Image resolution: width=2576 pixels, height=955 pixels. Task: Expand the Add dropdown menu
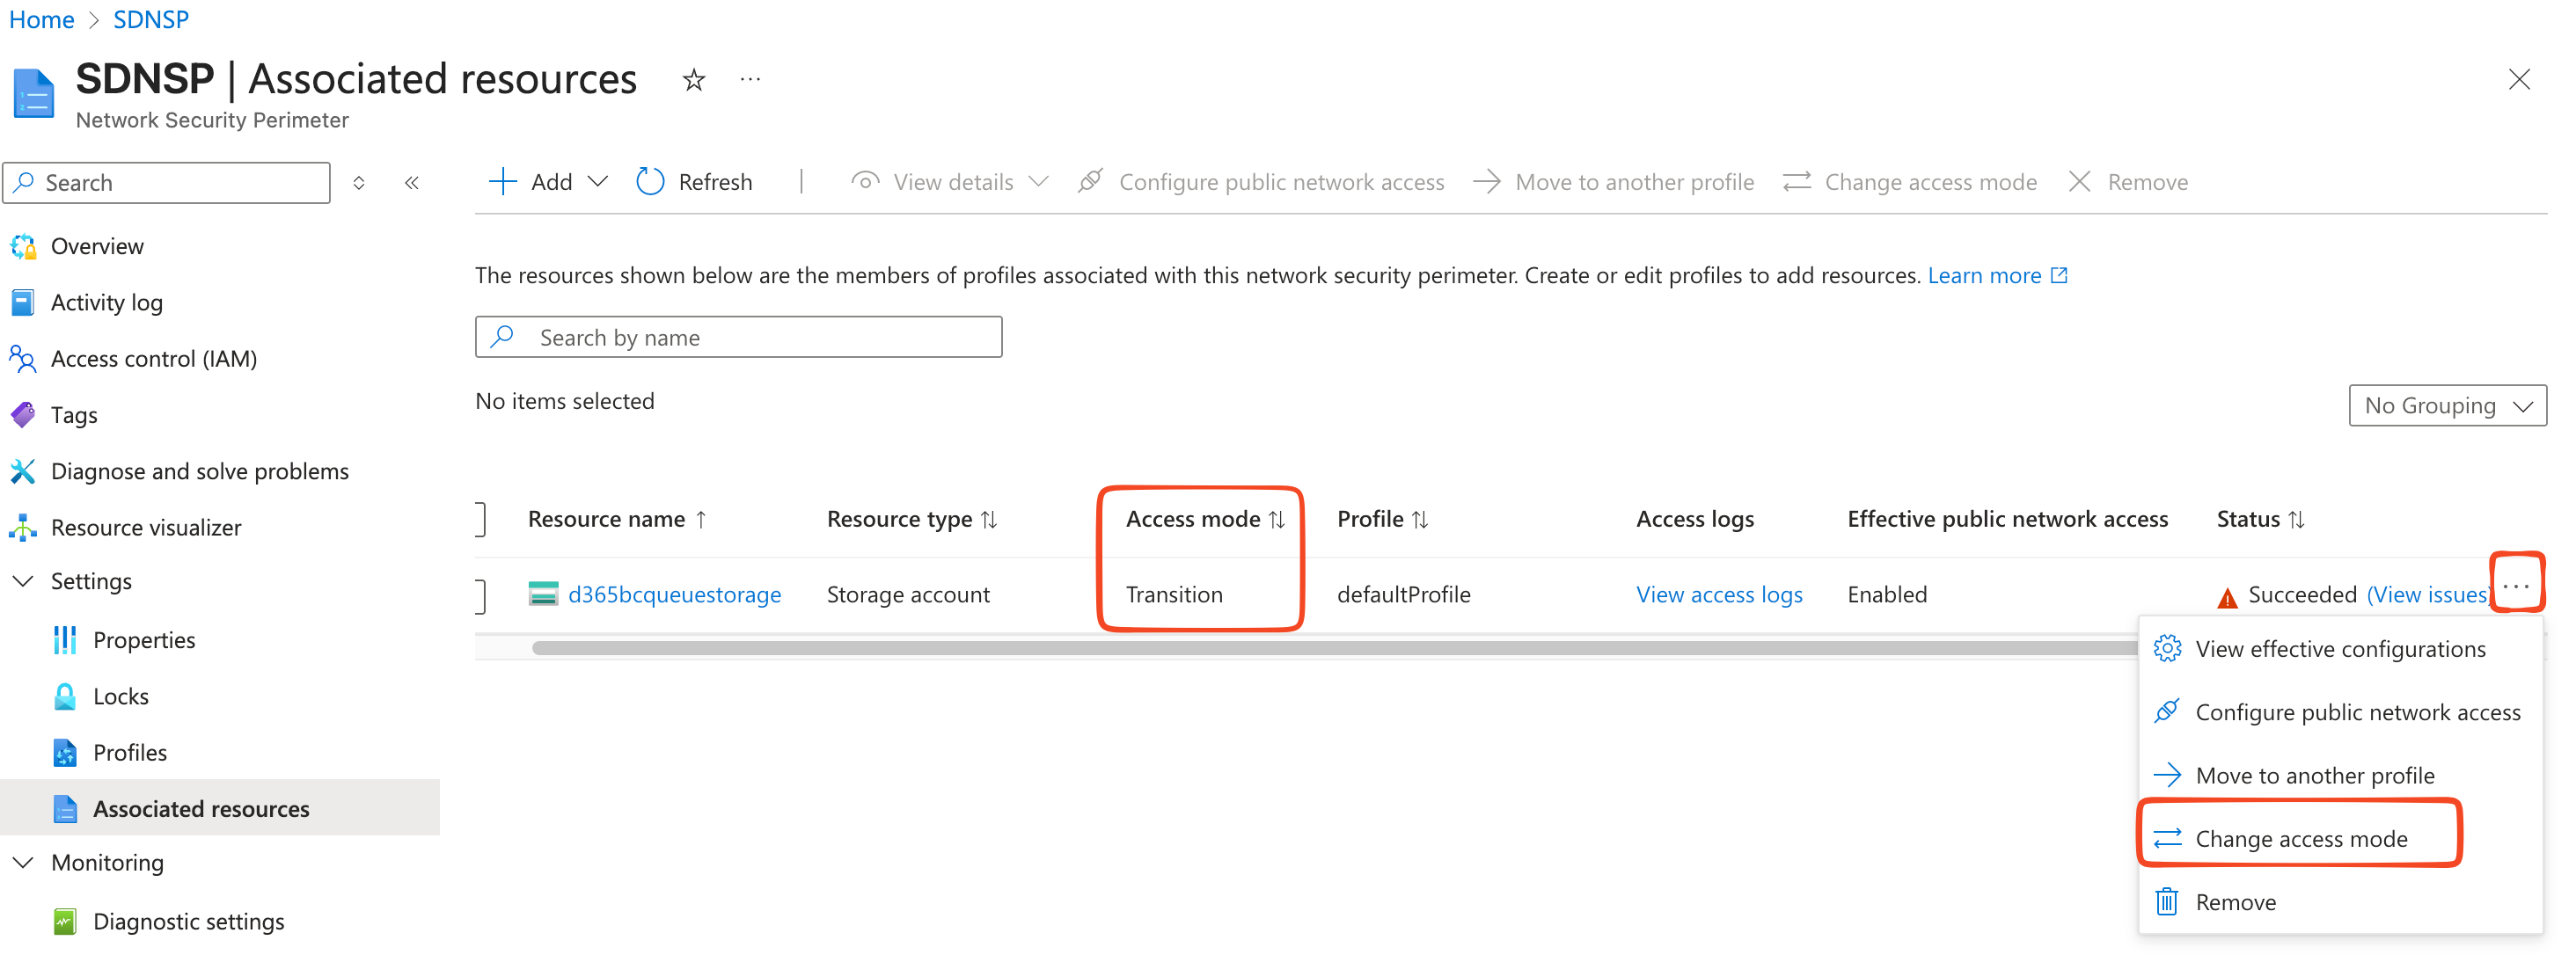point(597,182)
